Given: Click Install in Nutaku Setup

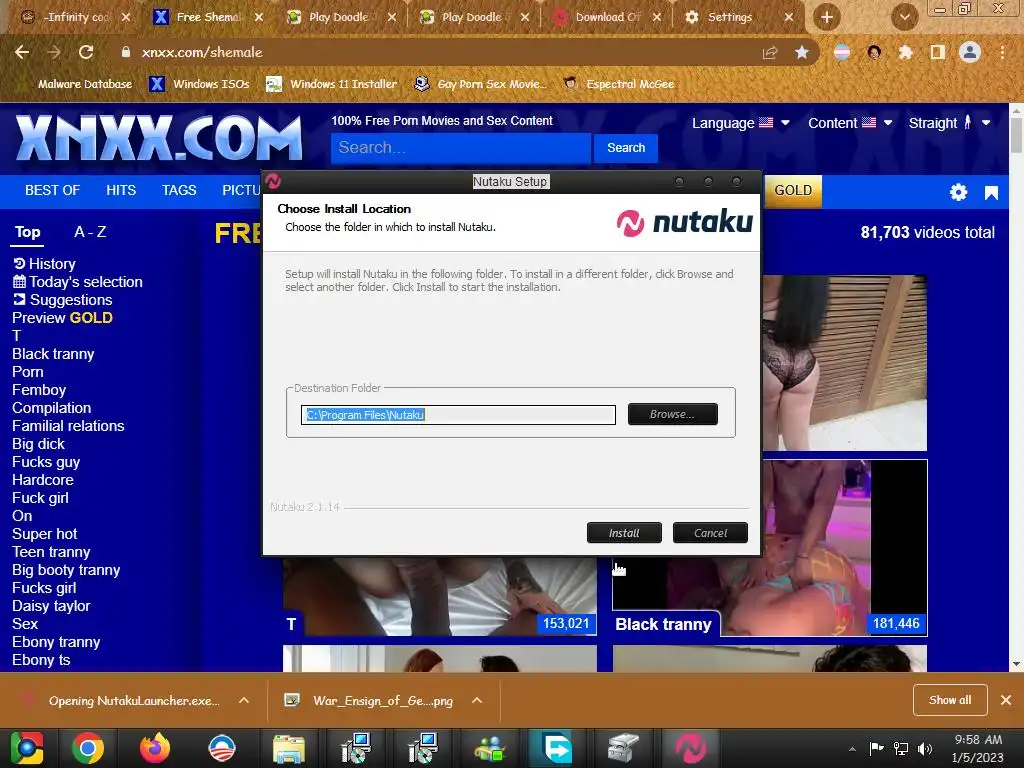Looking at the screenshot, I should click(x=624, y=533).
